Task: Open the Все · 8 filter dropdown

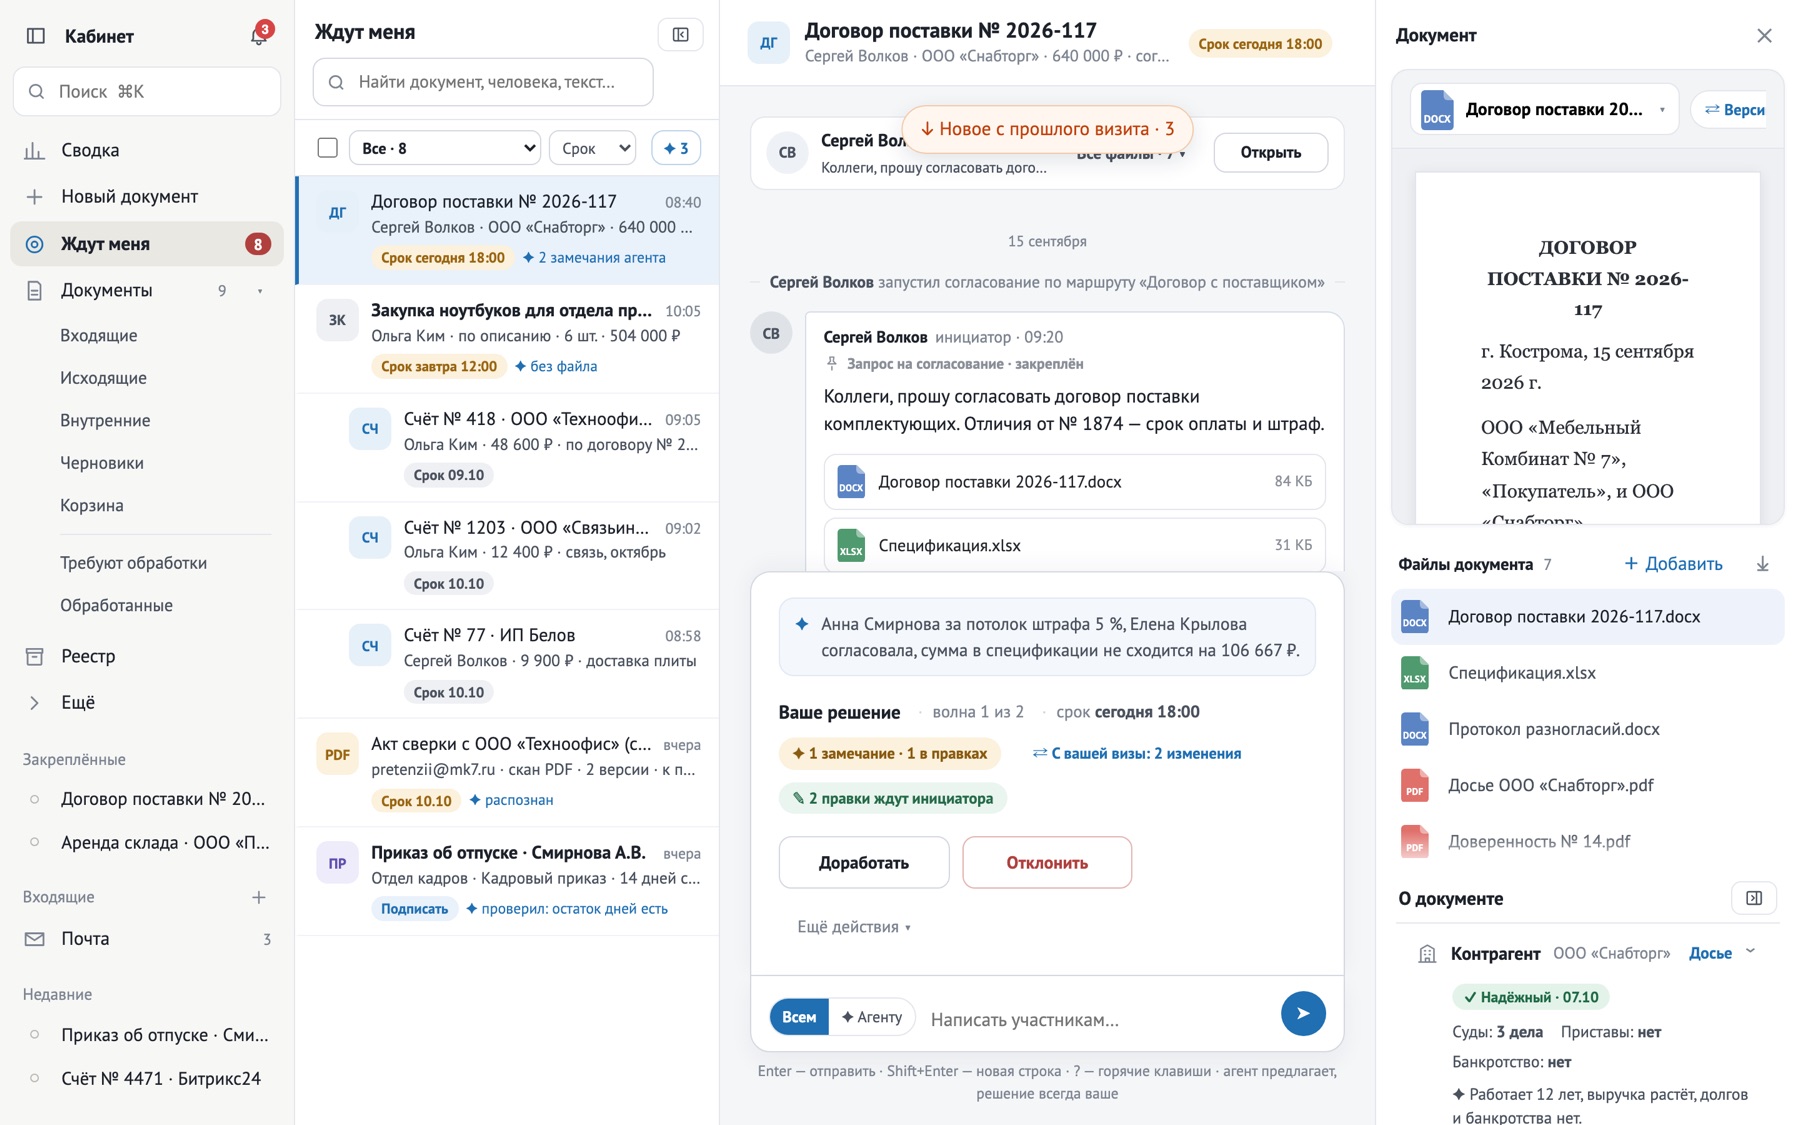Action: click(x=445, y=148)
